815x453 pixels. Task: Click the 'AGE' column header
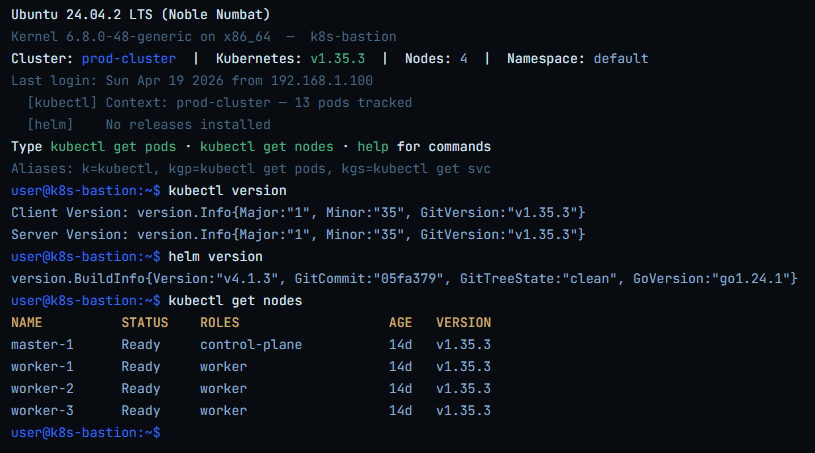tap(400, 323)
